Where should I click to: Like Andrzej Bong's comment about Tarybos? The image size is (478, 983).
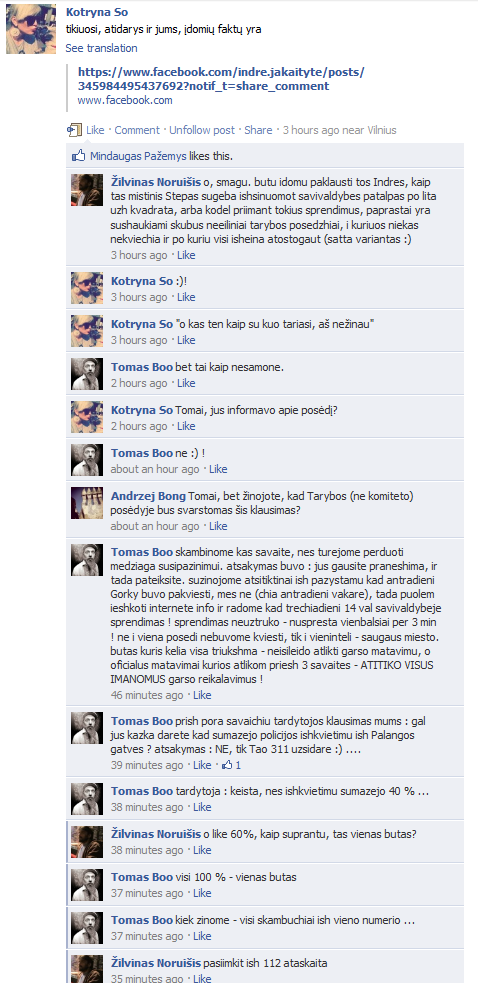218,526
